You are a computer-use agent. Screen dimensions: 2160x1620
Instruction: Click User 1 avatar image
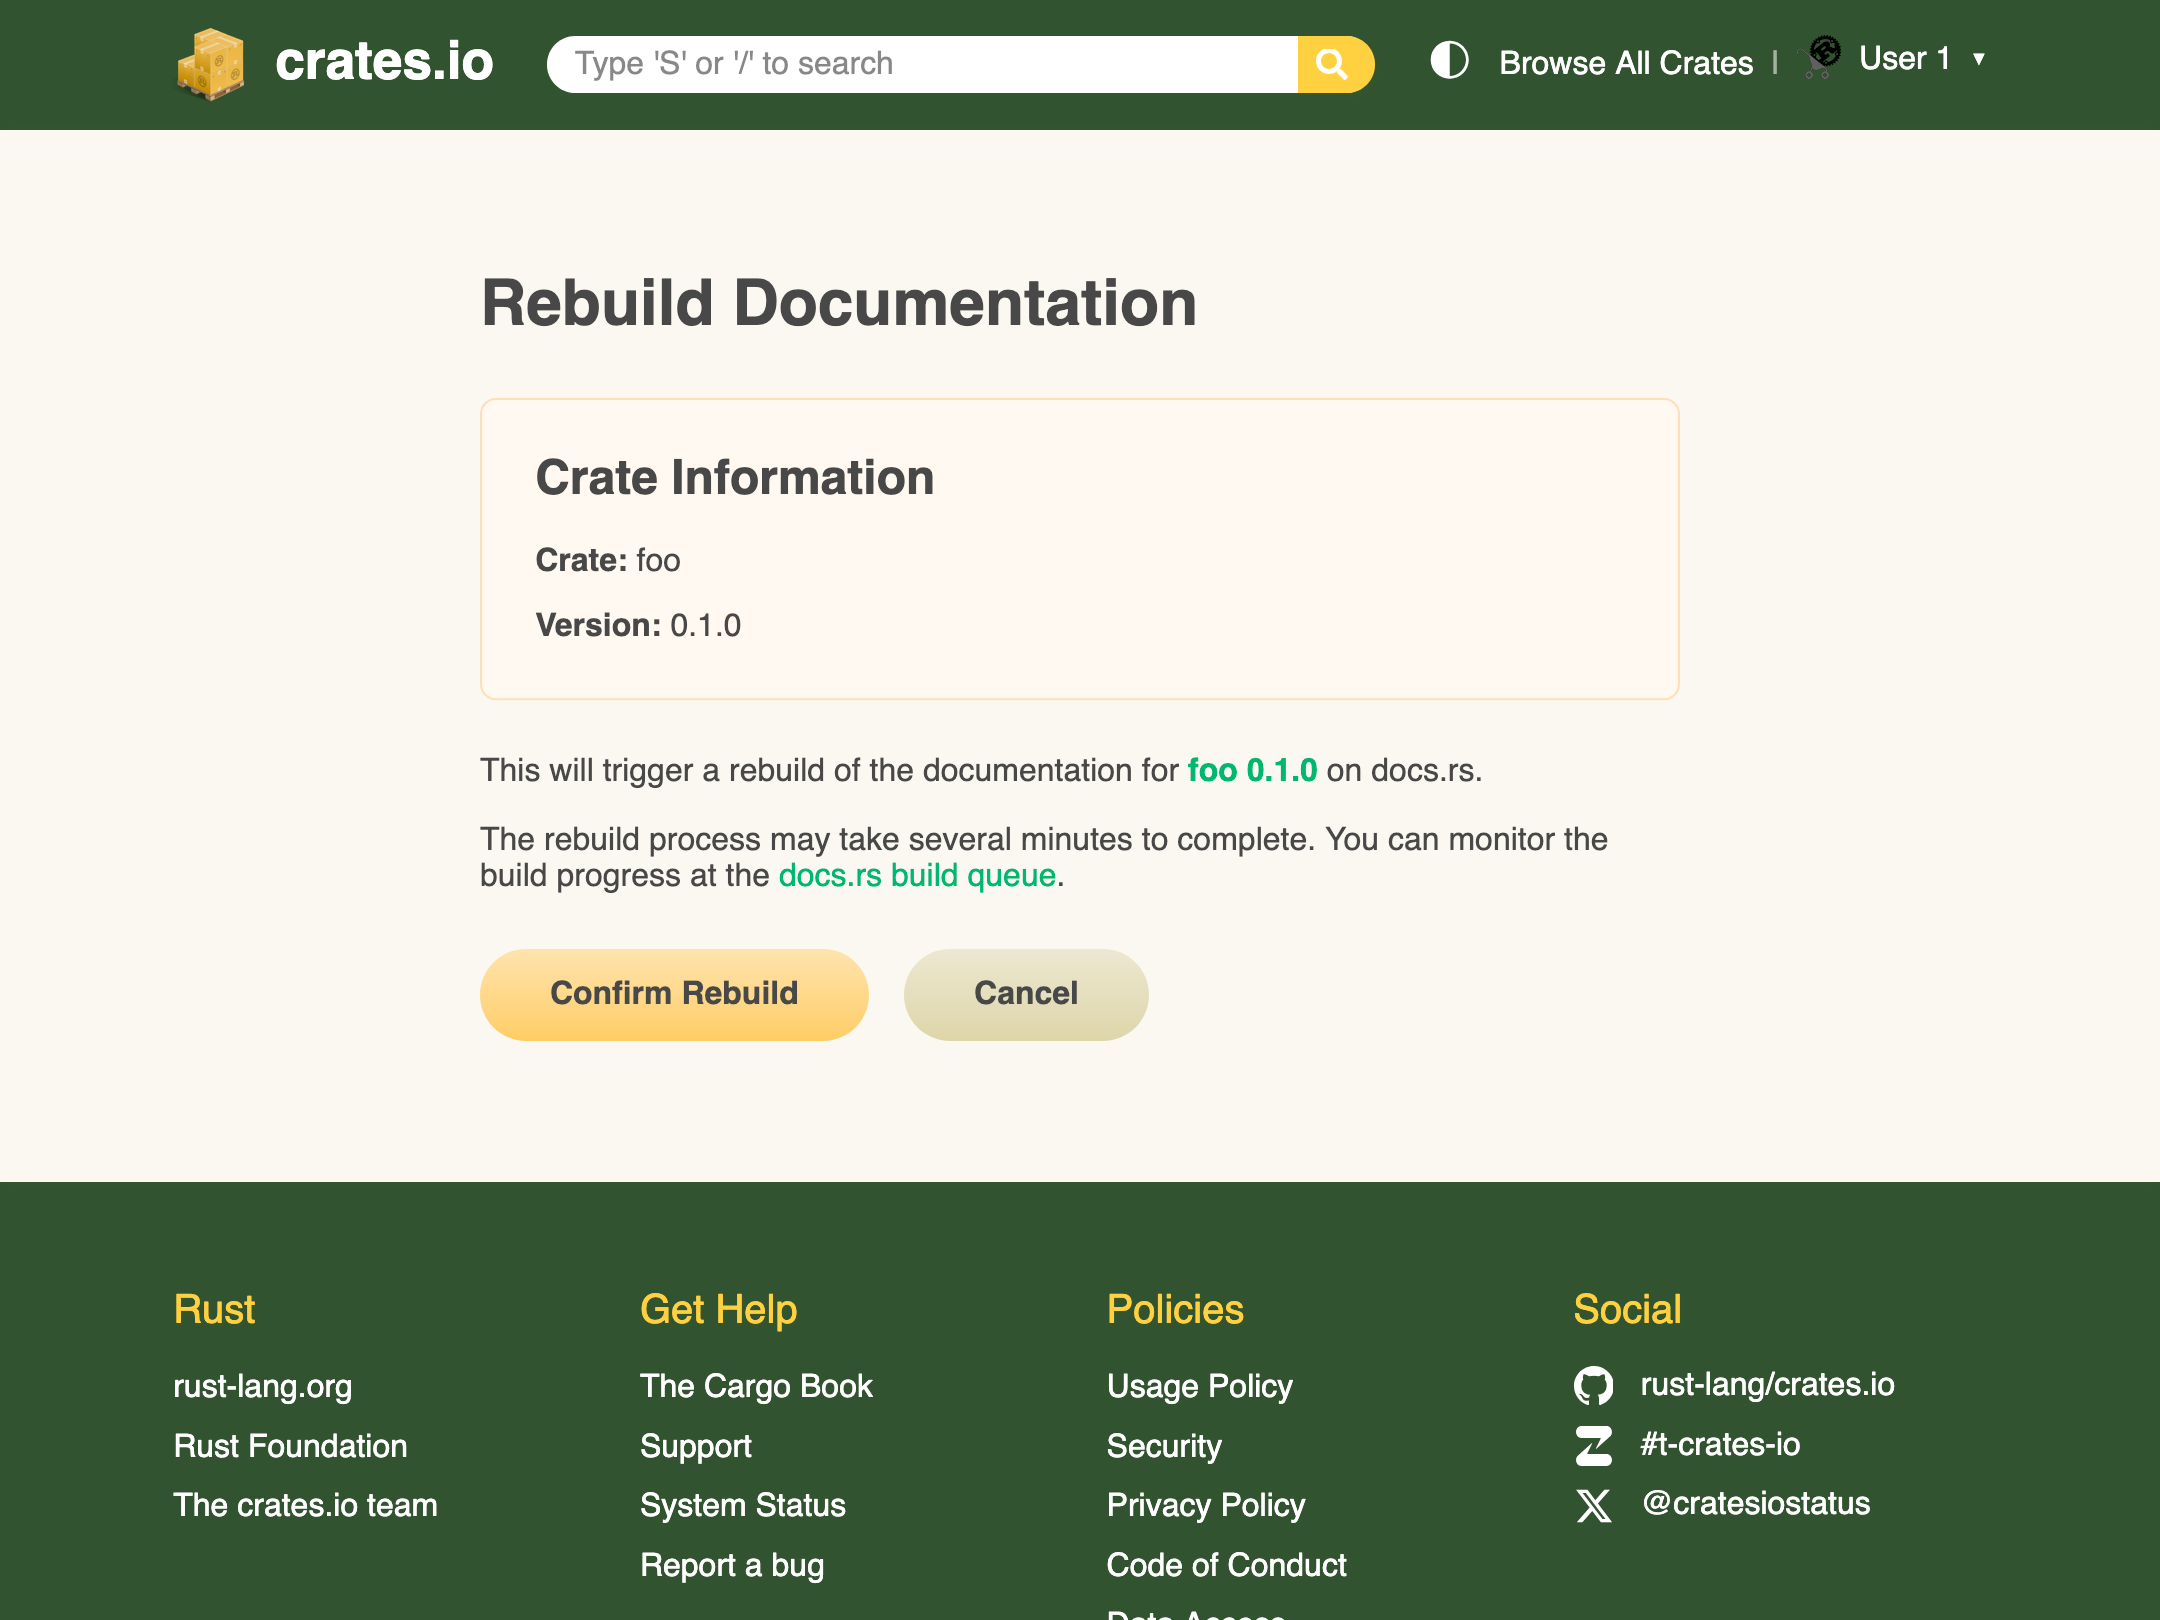[x=1823, y=57]
